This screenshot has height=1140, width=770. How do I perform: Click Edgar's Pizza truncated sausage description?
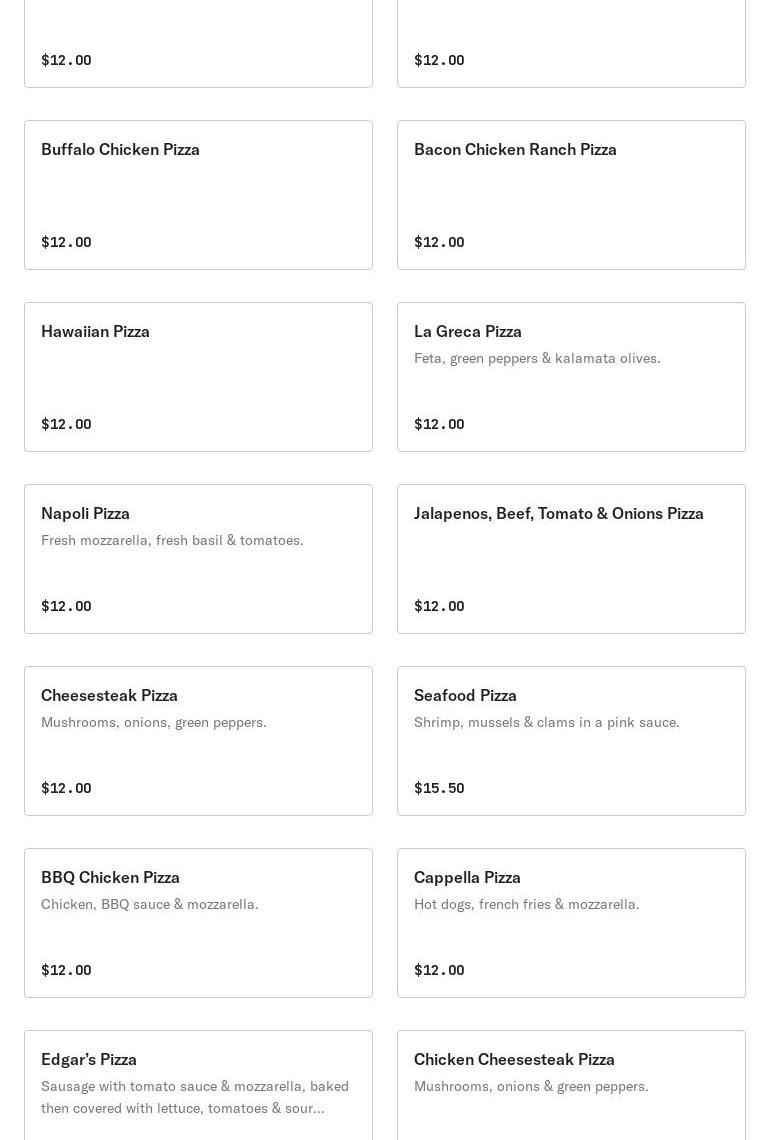click(195, 1097)
